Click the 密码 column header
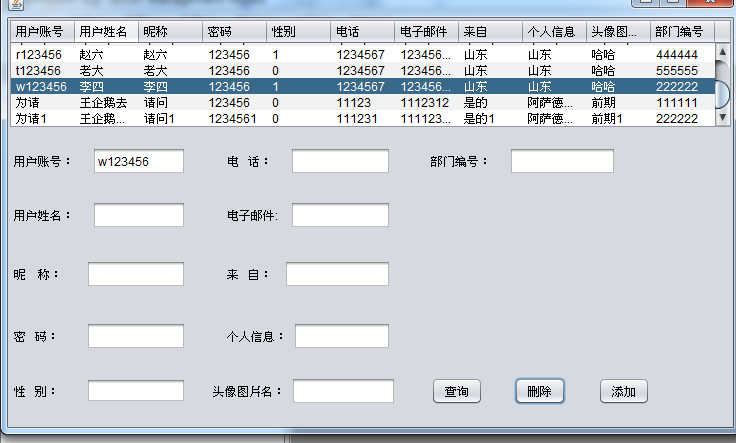736x443 pixels. point(234,32)
